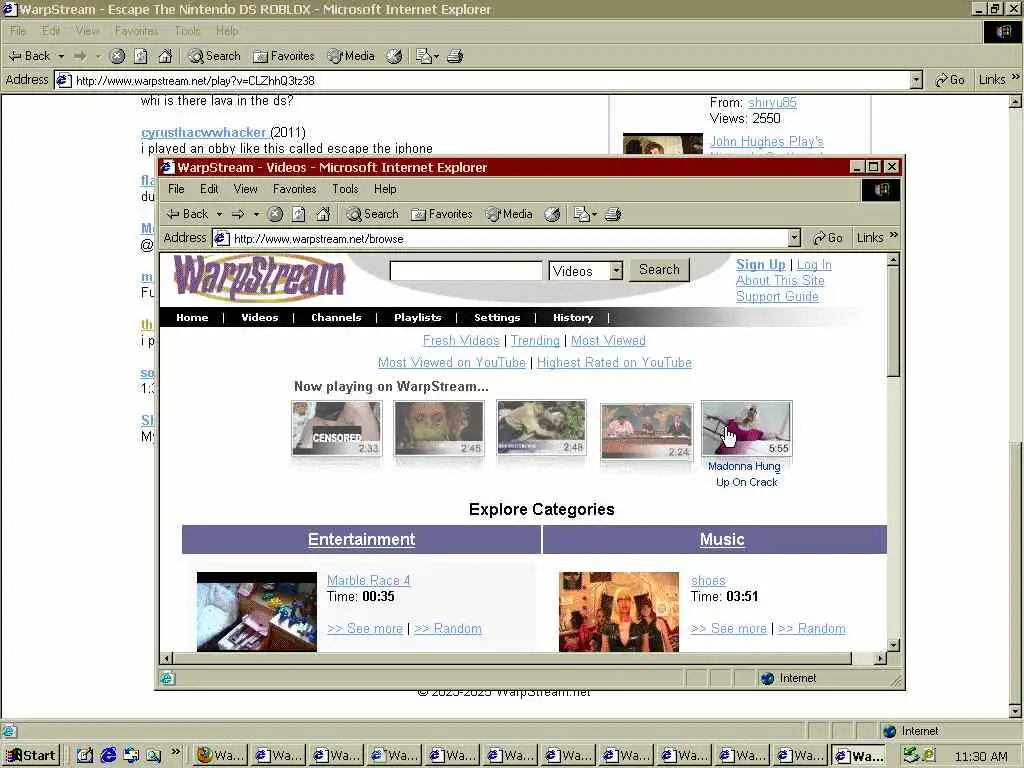Open the CENSORED video thumbnail 2:33
The width and height of the screenshot is (1024, 768).
click(x=336, y=428)
